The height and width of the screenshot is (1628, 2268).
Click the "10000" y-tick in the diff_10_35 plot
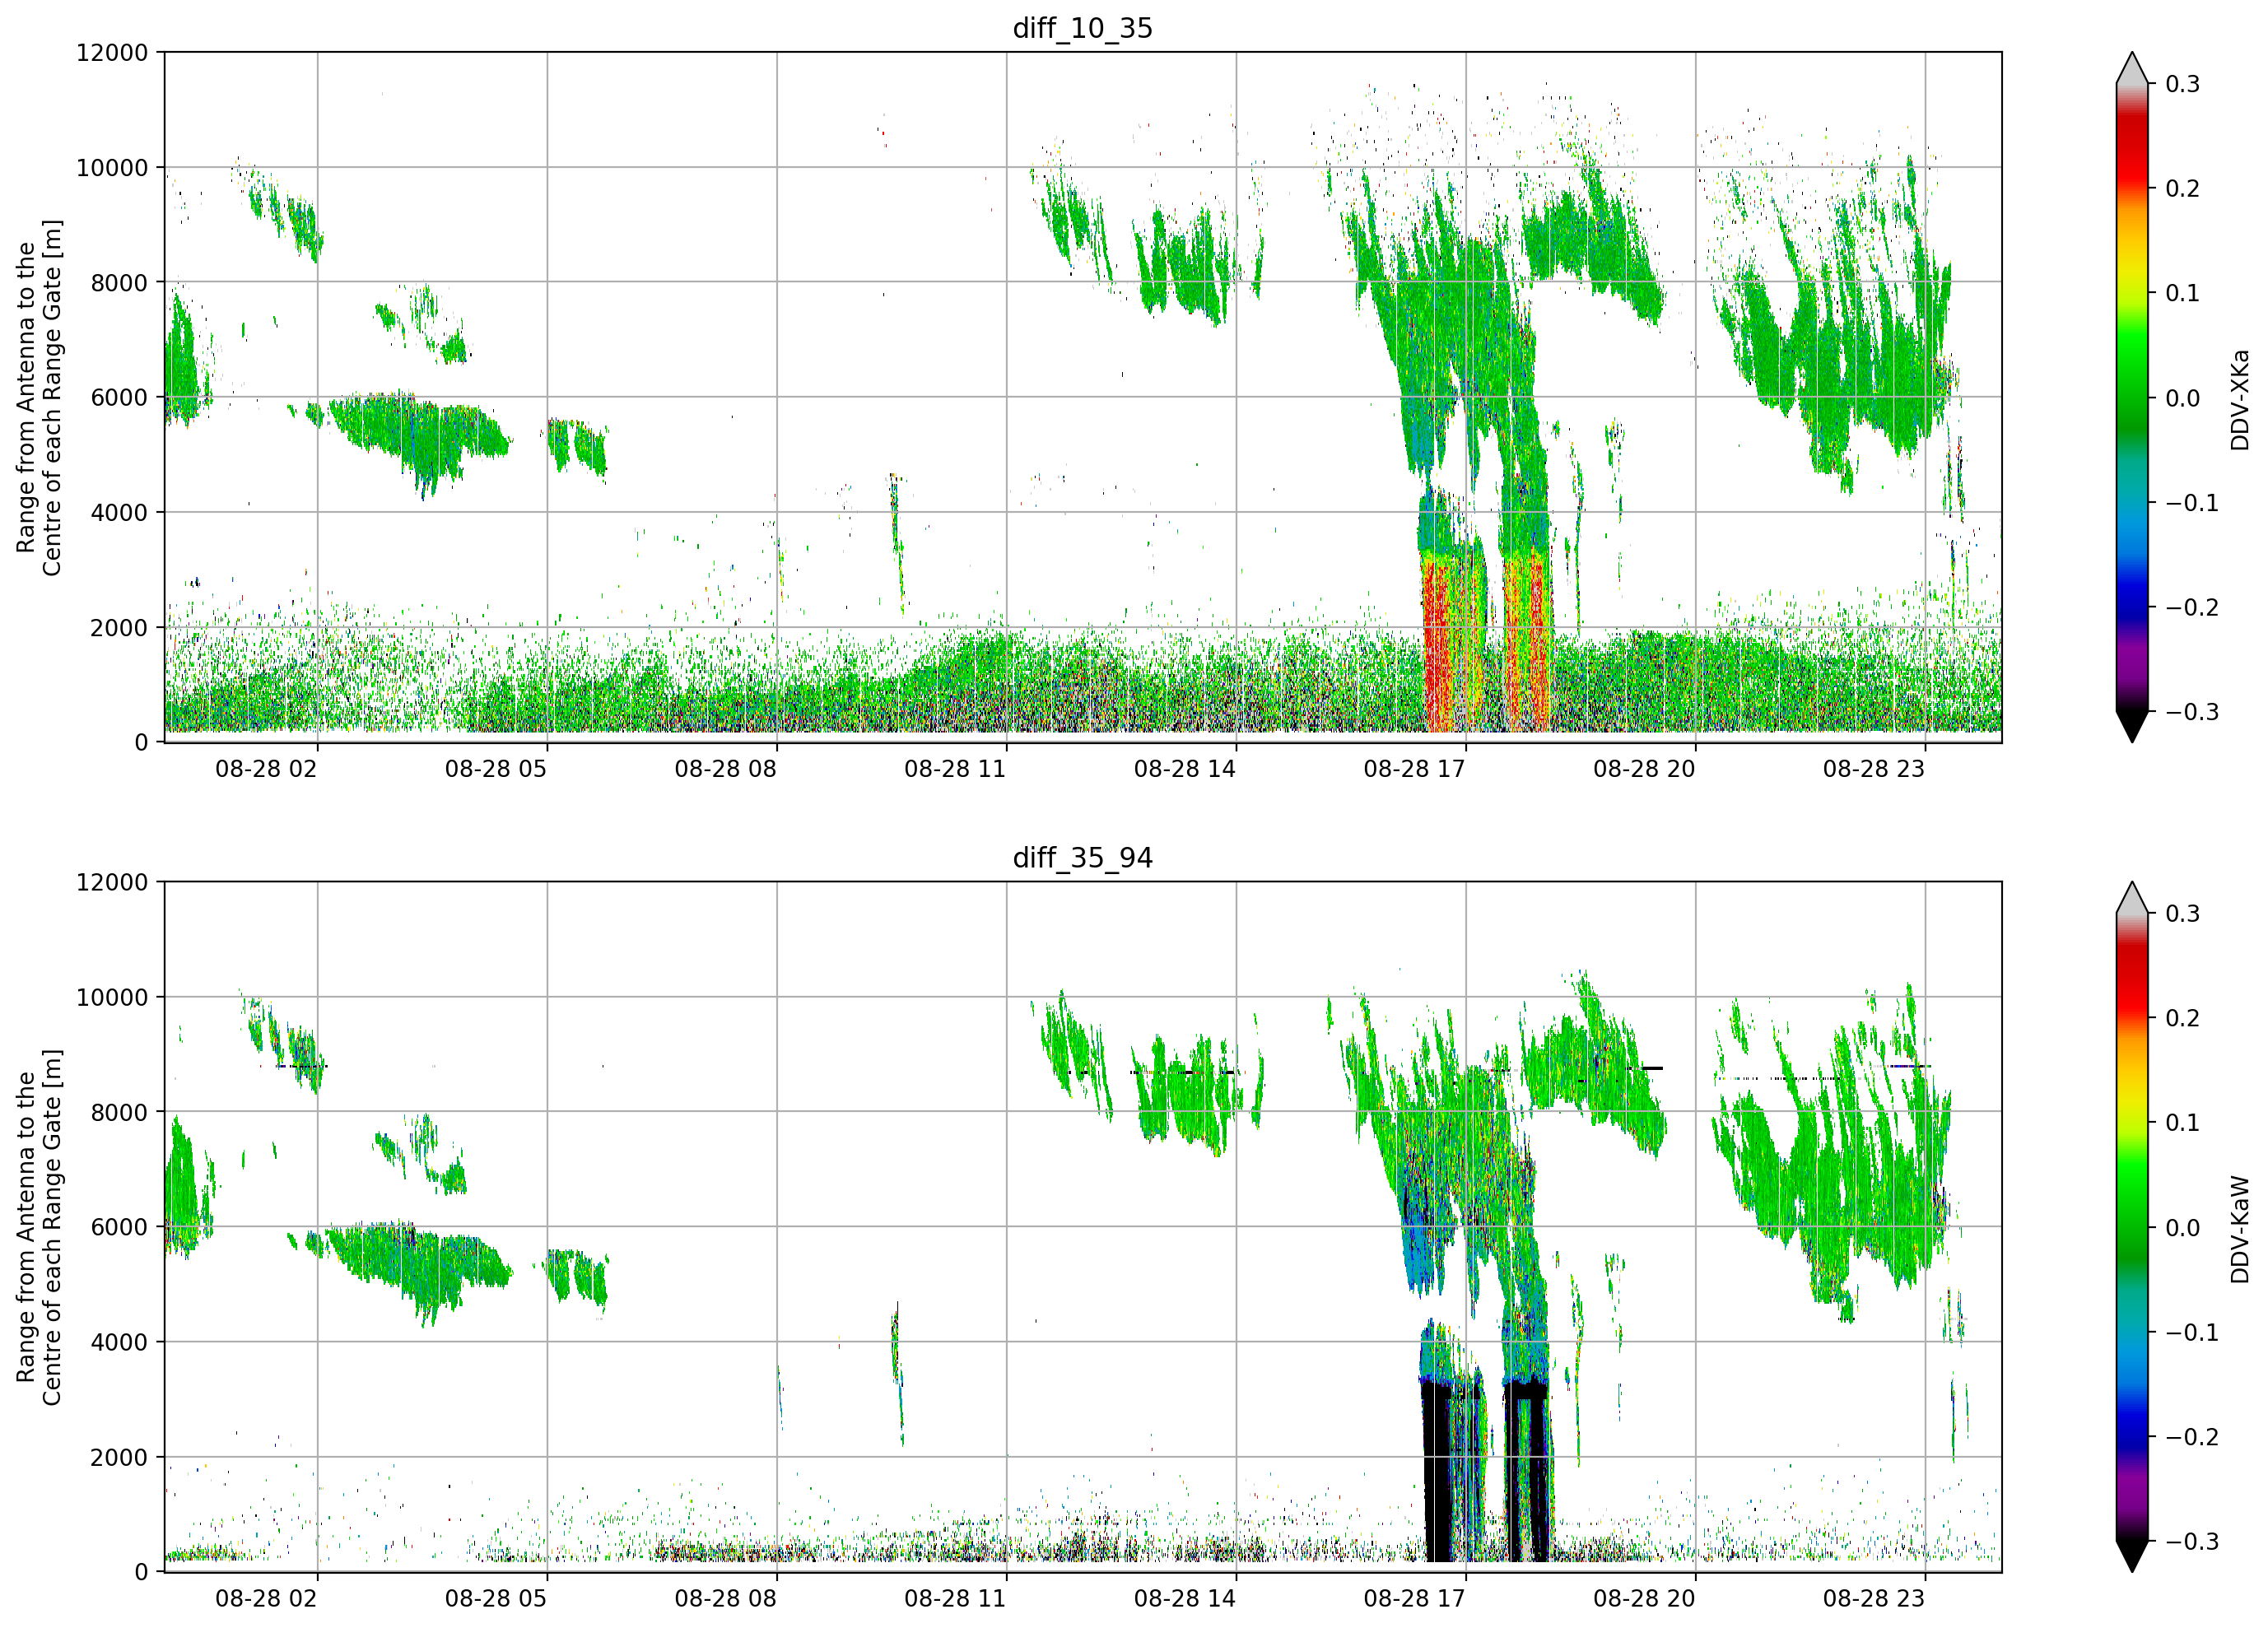pos(112,168)
